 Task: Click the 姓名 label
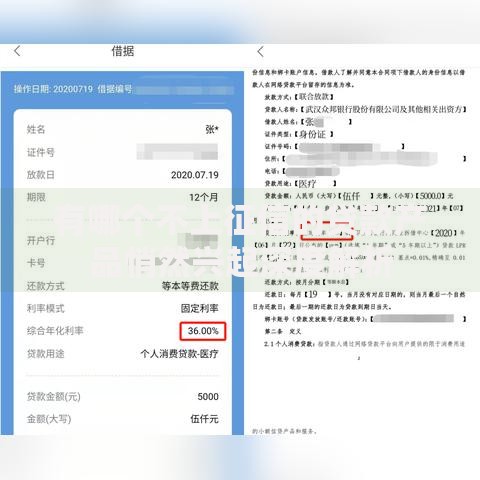tap(36, 129)
